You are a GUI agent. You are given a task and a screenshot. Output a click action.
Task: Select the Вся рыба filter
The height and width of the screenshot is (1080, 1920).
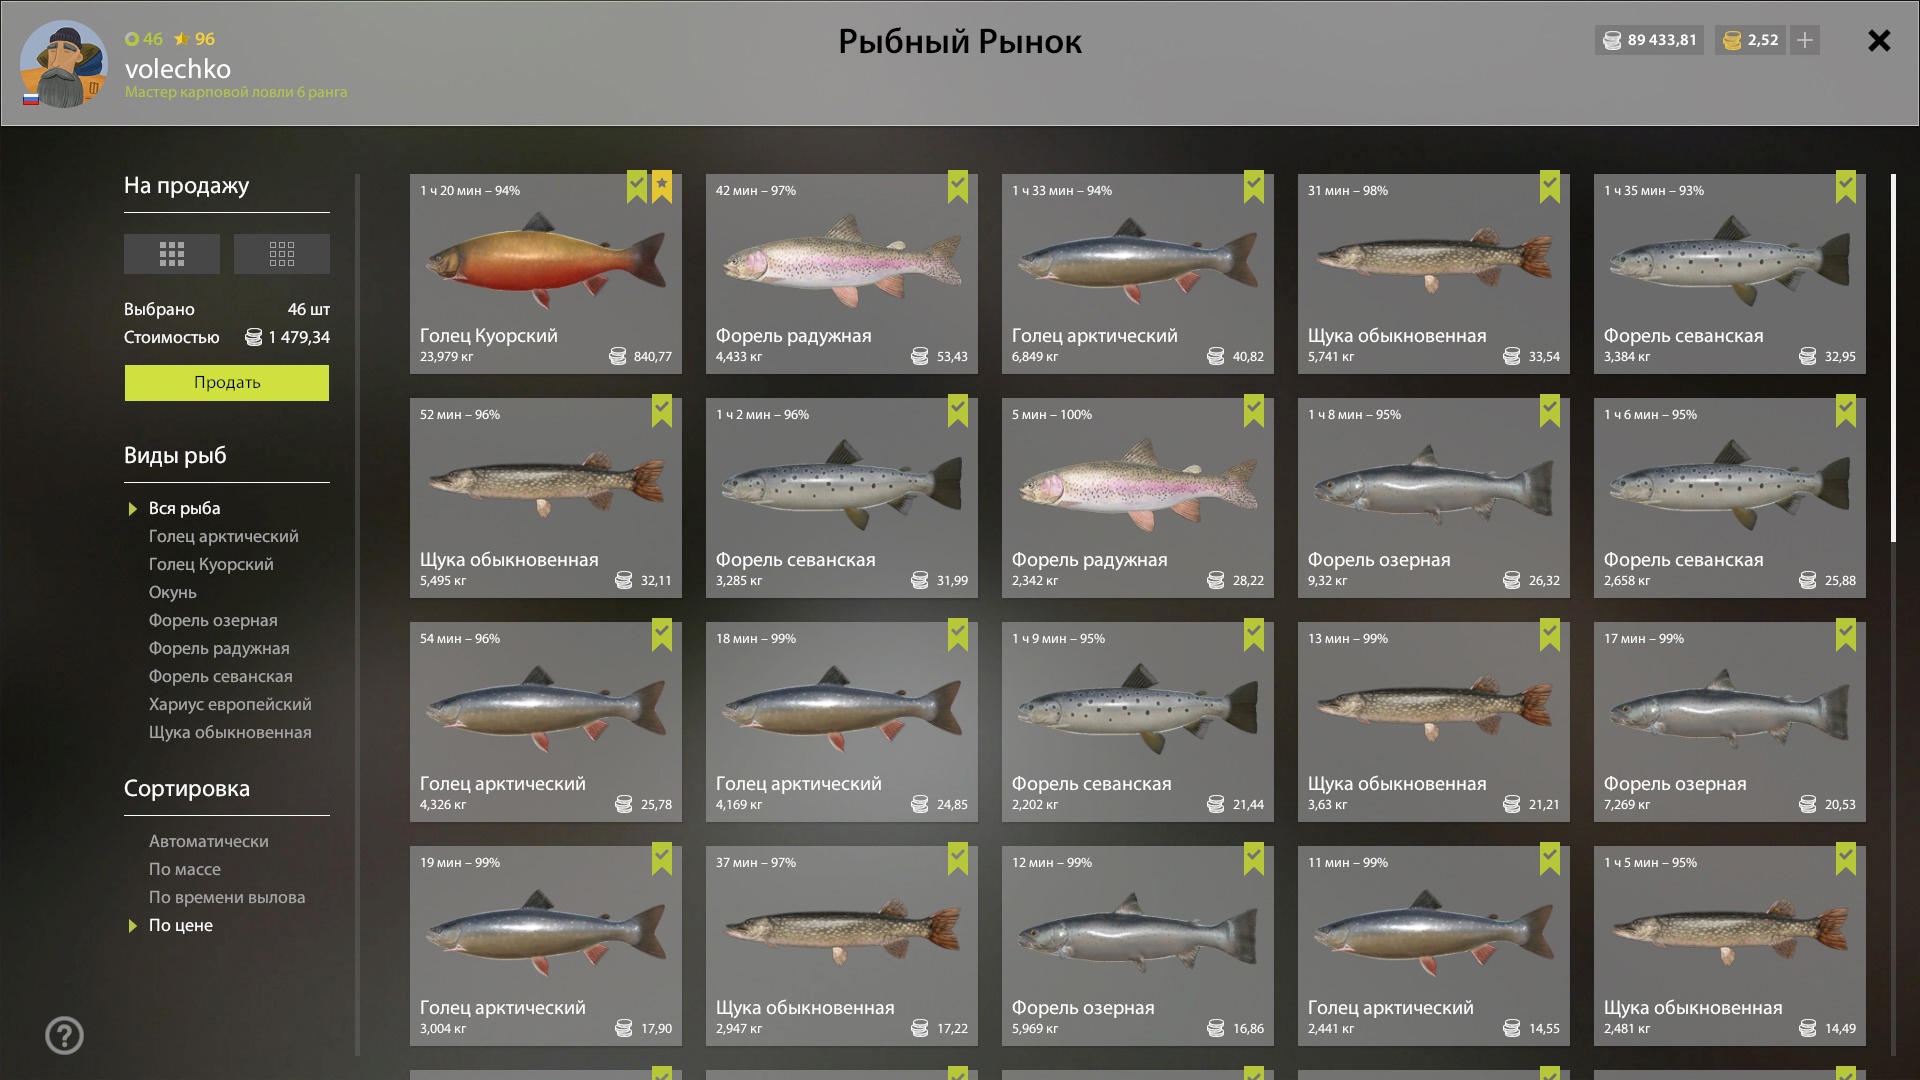pyautogui.click(x=185, y=508)
